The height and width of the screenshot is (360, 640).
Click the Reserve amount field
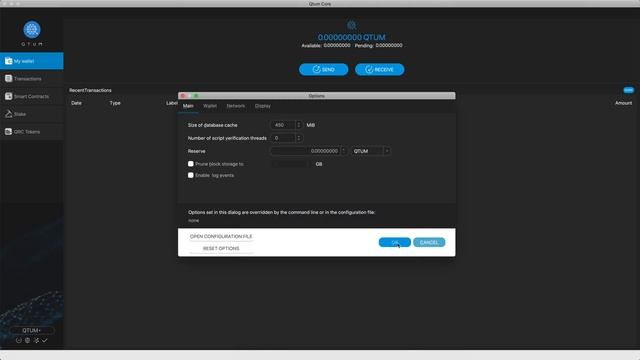305,151
